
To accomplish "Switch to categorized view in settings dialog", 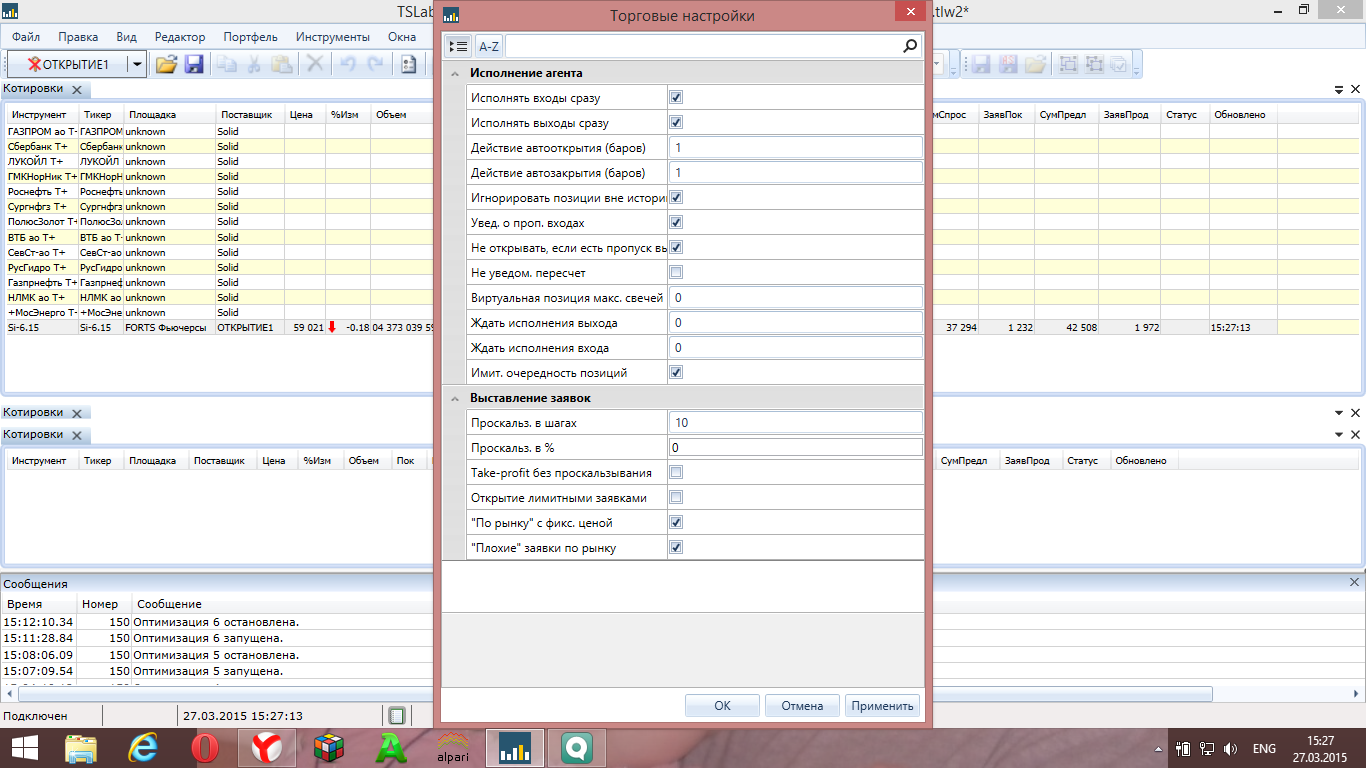I will 458,46.
